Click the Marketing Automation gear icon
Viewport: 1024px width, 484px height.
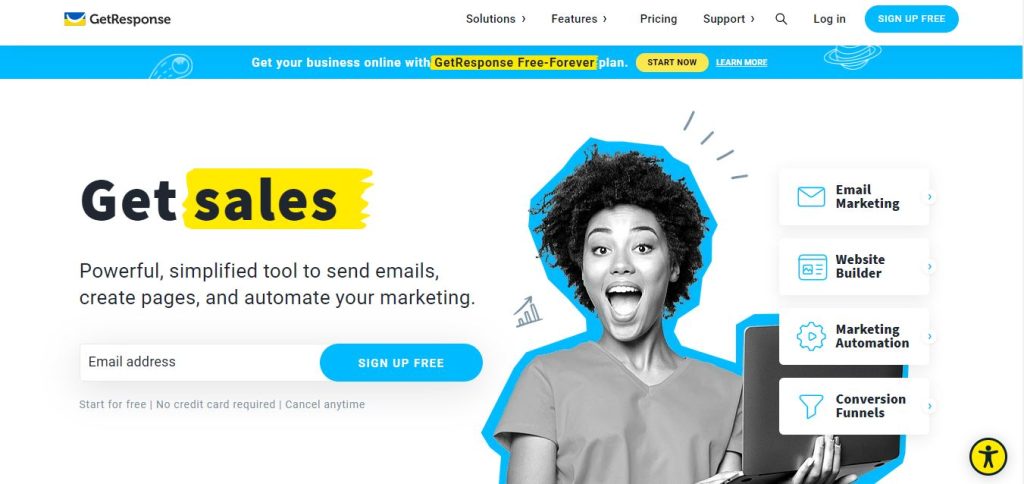pos(811,336)
